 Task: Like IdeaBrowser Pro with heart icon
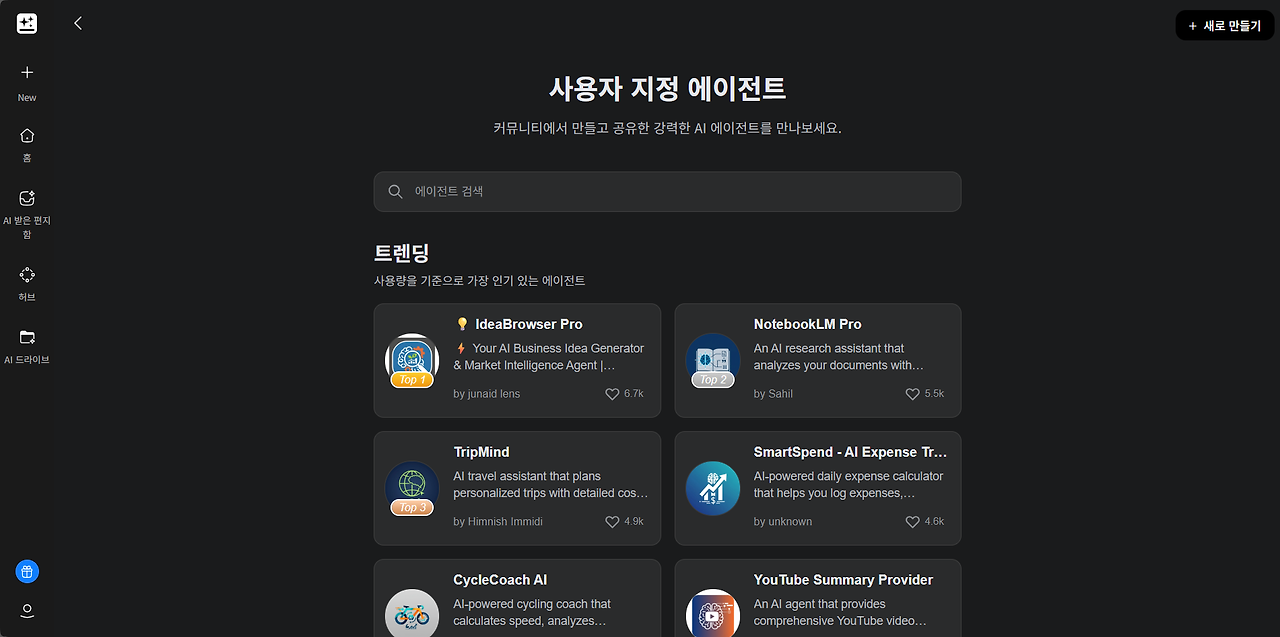tap(612, 394)
